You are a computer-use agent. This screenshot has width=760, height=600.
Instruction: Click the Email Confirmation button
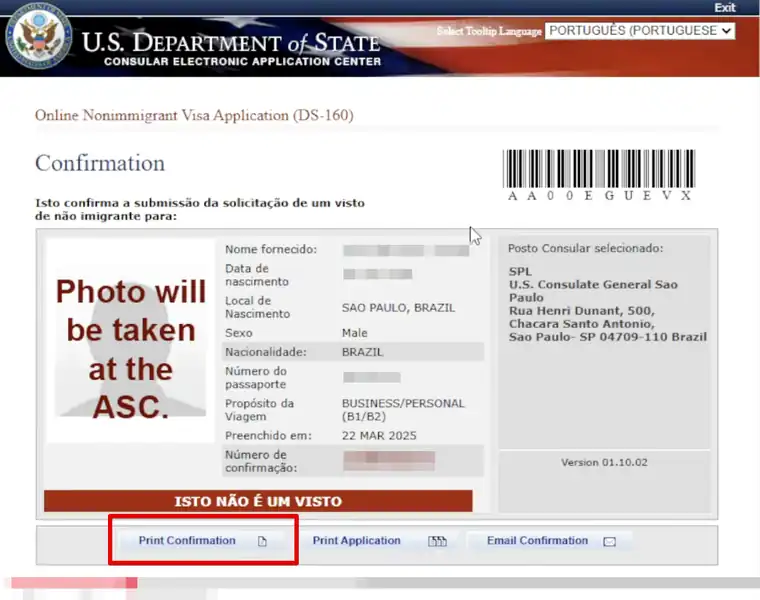(549, 540)
